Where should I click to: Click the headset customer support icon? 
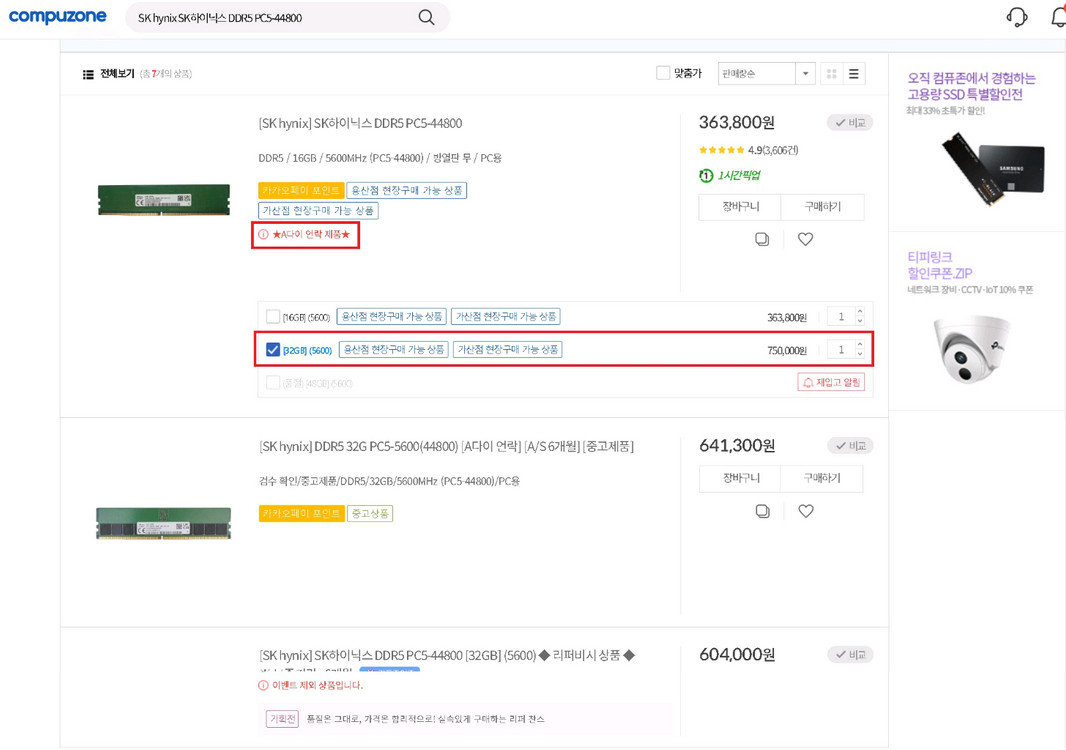pos(1016,16)
